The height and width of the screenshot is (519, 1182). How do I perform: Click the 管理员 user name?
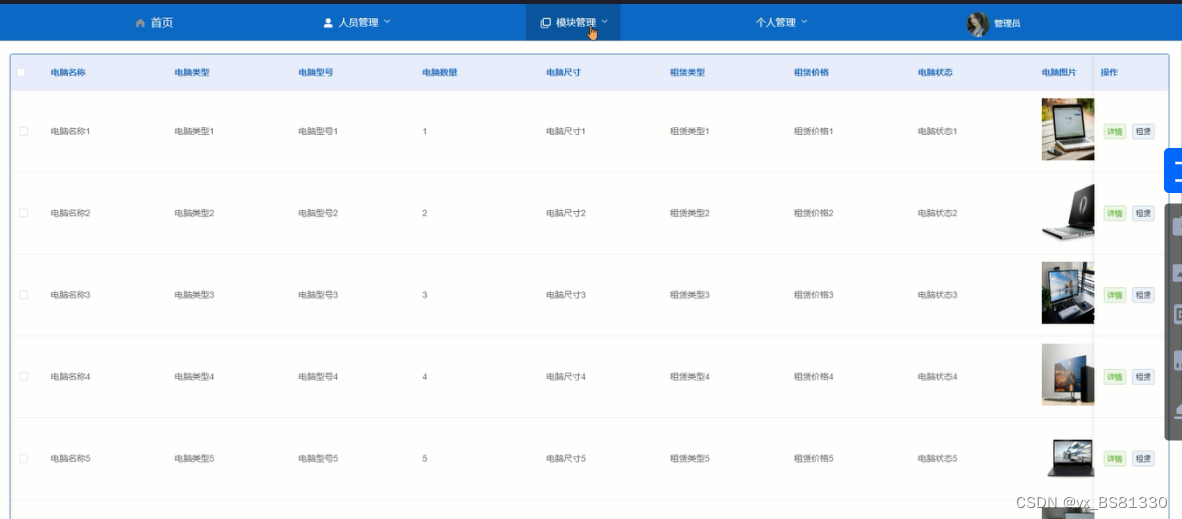1007,24
